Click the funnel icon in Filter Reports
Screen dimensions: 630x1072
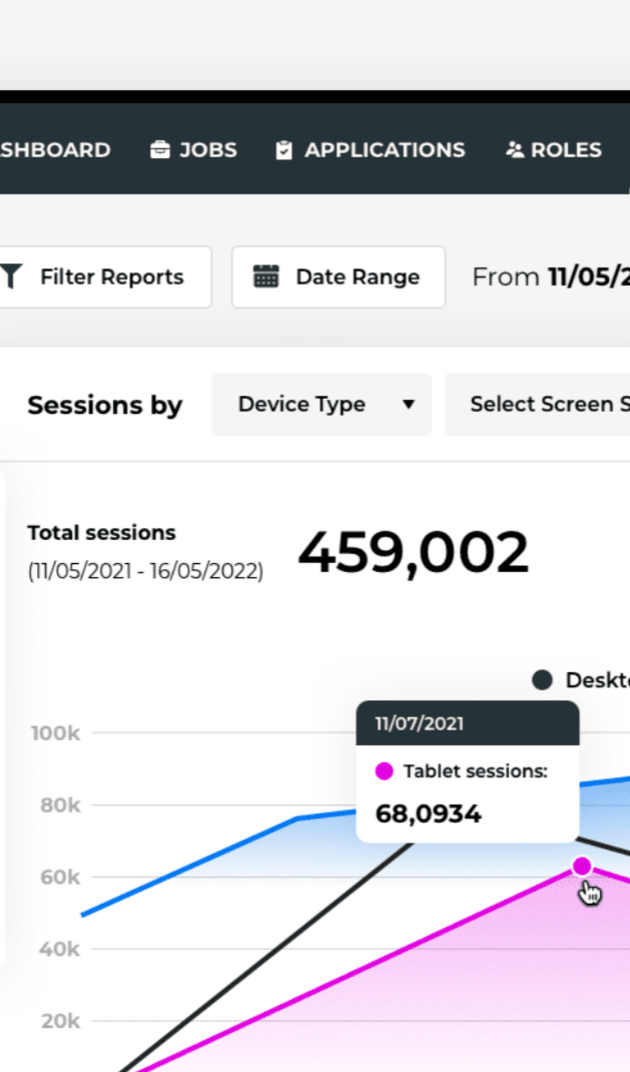(x=11, y=277)
